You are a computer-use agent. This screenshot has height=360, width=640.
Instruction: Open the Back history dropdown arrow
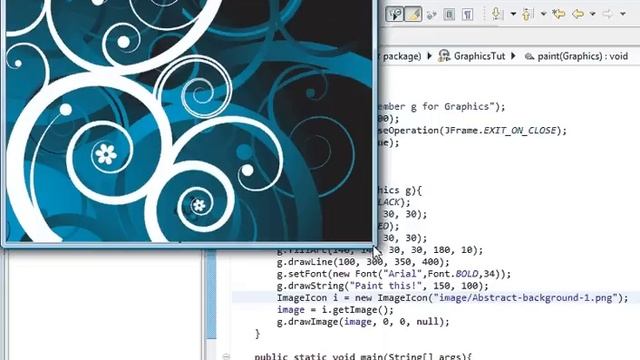coord(592,14)
